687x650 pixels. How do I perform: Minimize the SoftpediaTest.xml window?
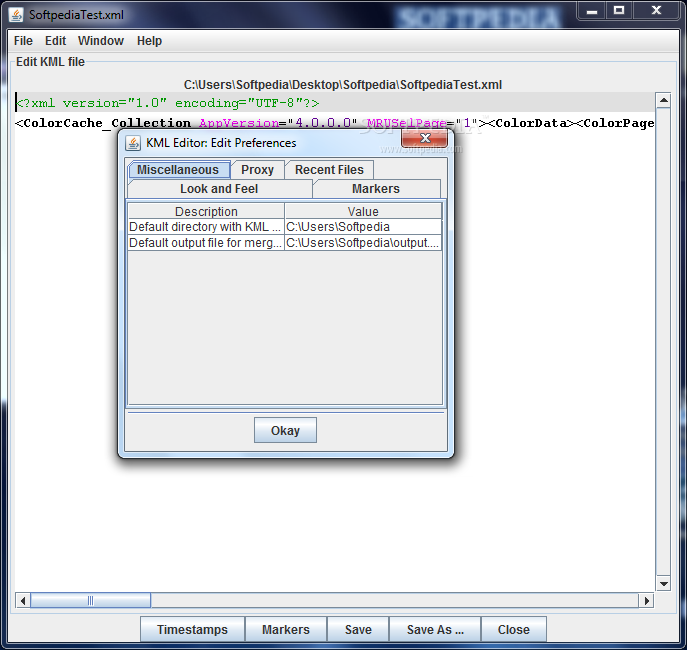coord(592,11)
